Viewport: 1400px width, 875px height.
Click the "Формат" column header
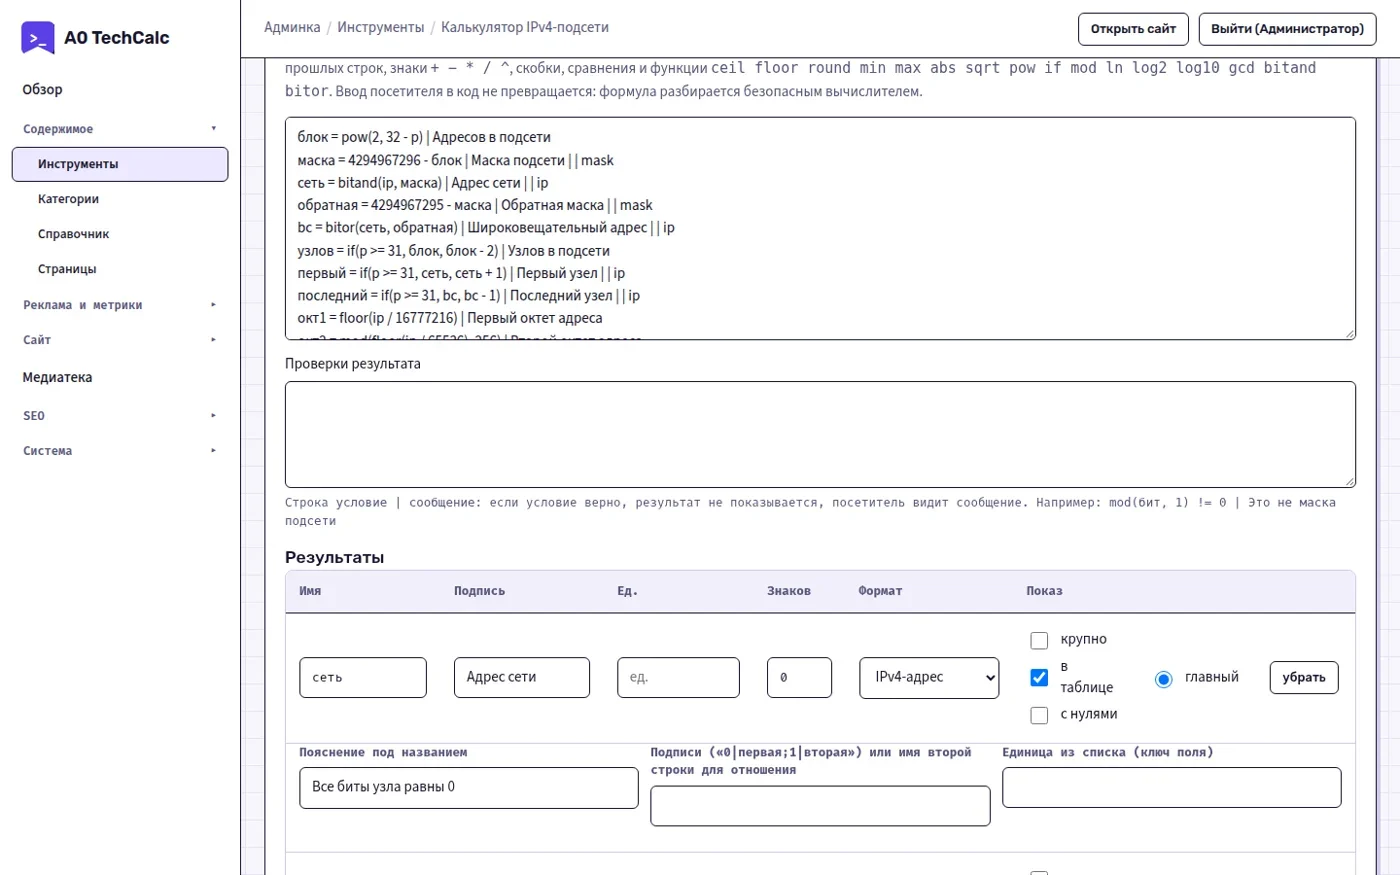(x=880, y=591)
